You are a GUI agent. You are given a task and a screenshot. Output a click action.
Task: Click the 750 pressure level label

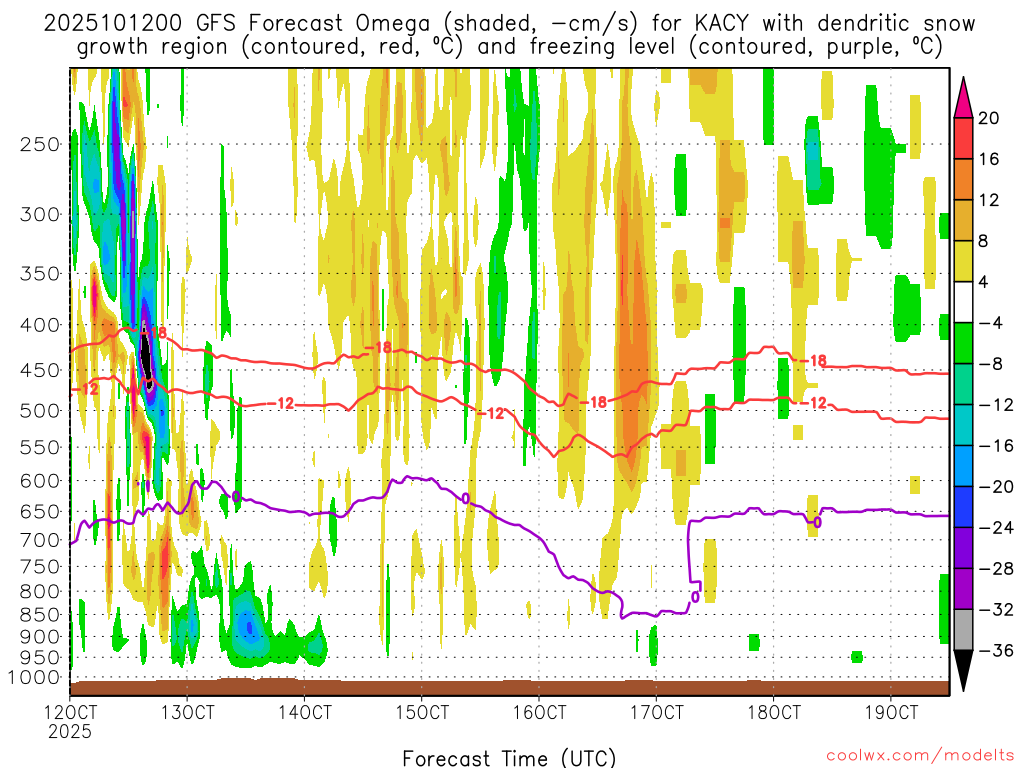click(x=40, y=567)
